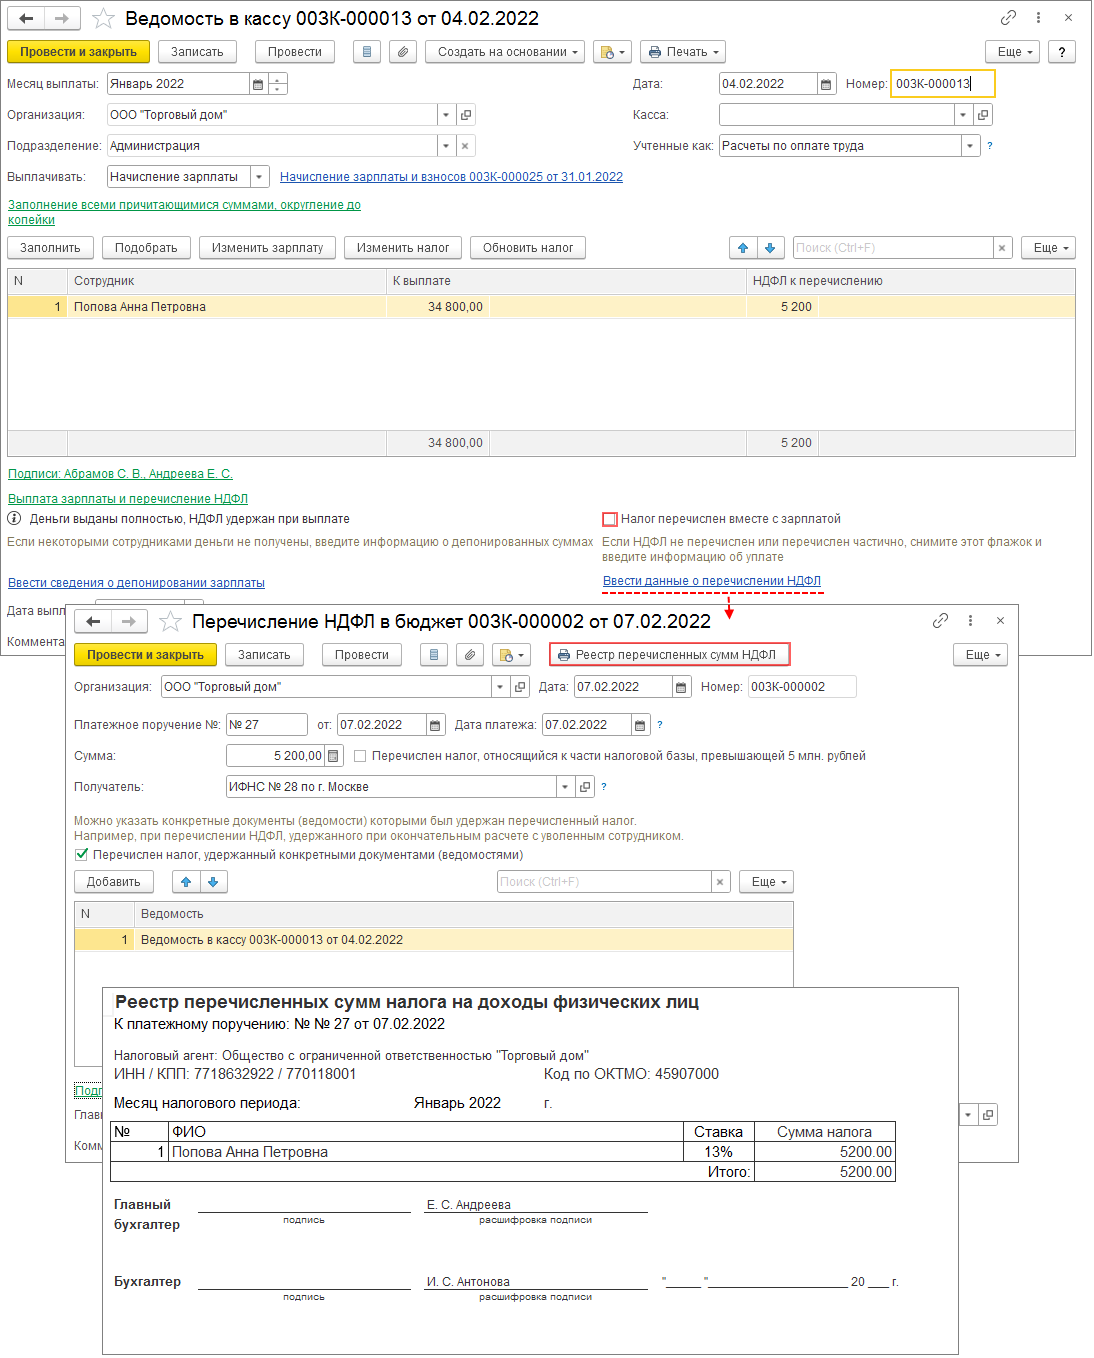Image resolution: width=1094 pixels, height=1358 pixels.
Task: Open link Ввести данные о перечислении НДФЛ
Action: tap(712, 581)
